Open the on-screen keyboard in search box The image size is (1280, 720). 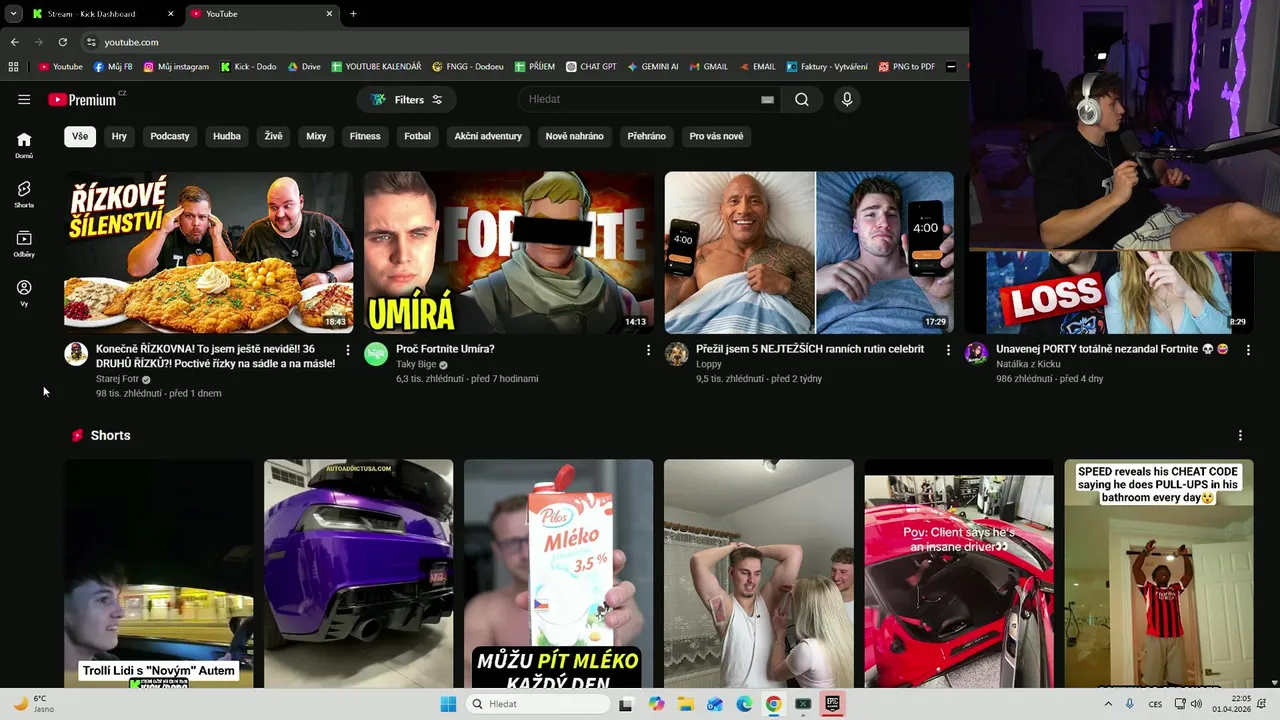click(x=767, y=99)
